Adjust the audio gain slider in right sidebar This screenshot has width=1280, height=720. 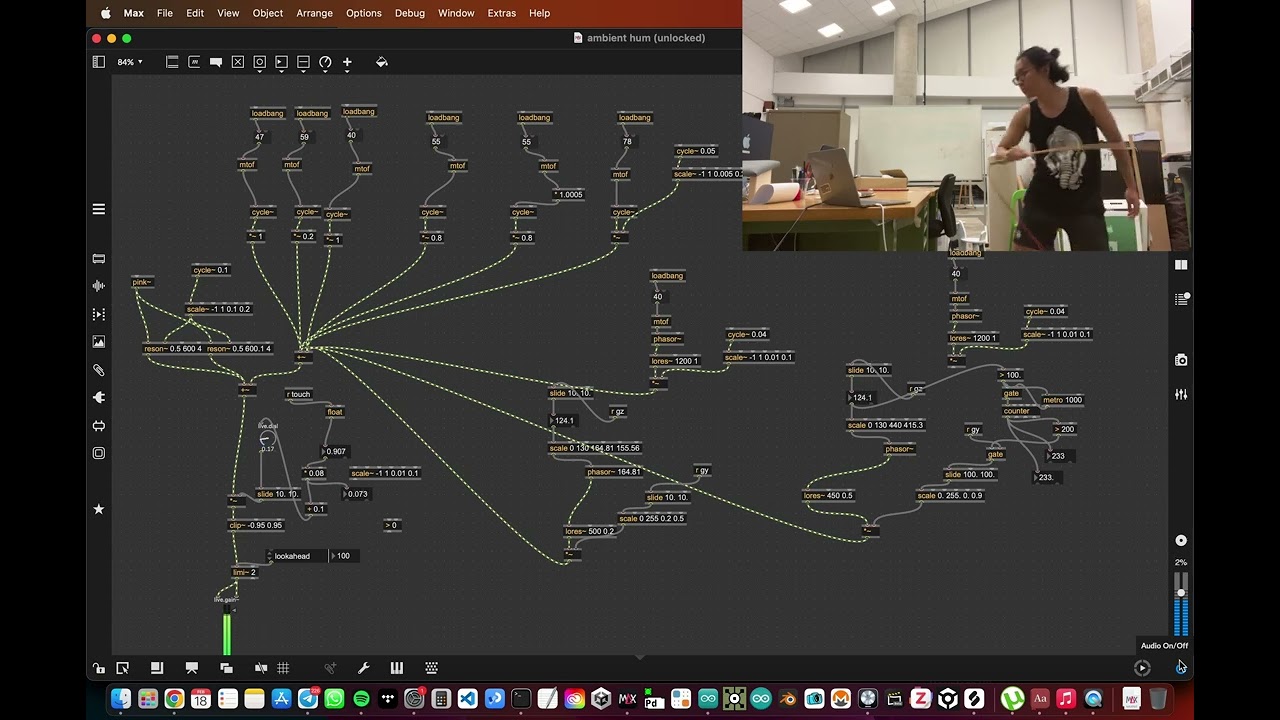click(x=1181, y=593)
